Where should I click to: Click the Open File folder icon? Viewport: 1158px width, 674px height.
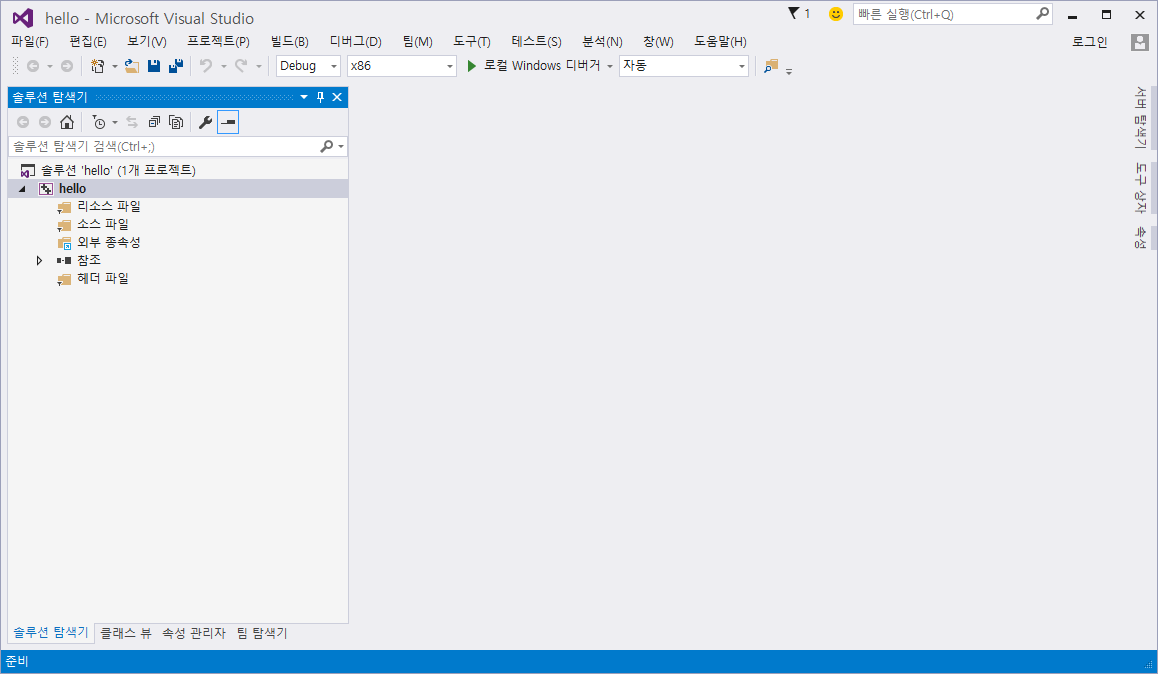[131, 66]
